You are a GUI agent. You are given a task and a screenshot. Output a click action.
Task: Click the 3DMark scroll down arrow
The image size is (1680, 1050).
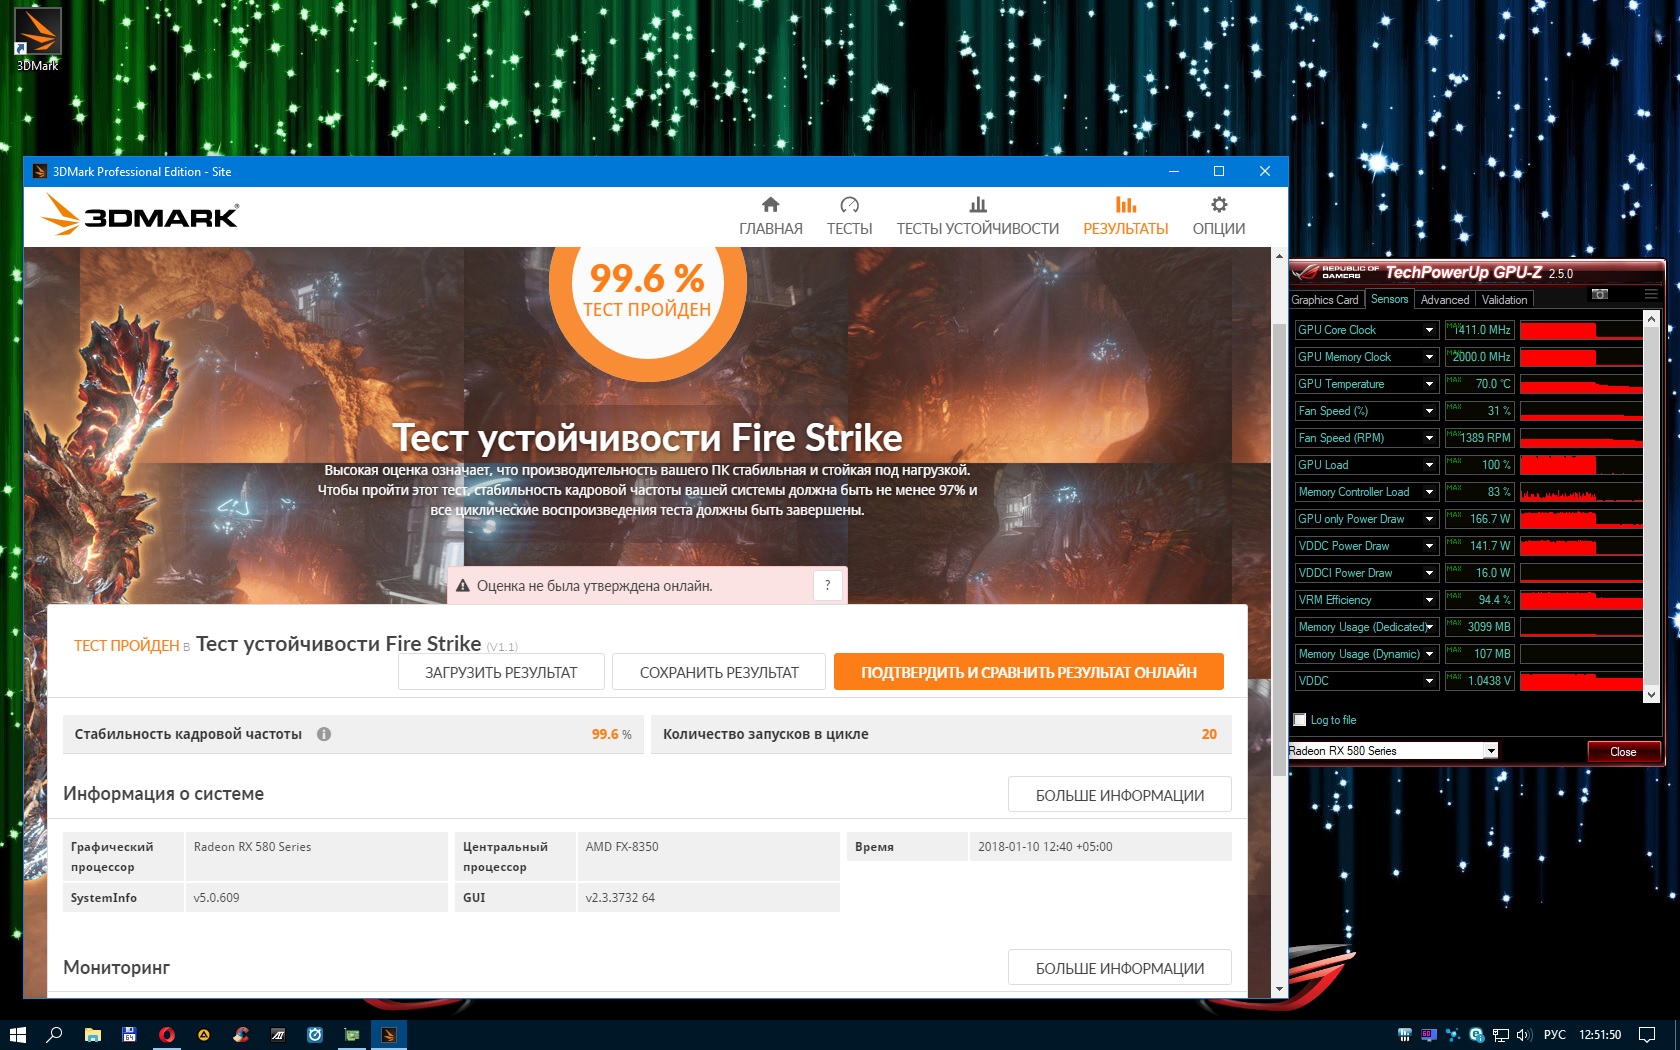1279,989
